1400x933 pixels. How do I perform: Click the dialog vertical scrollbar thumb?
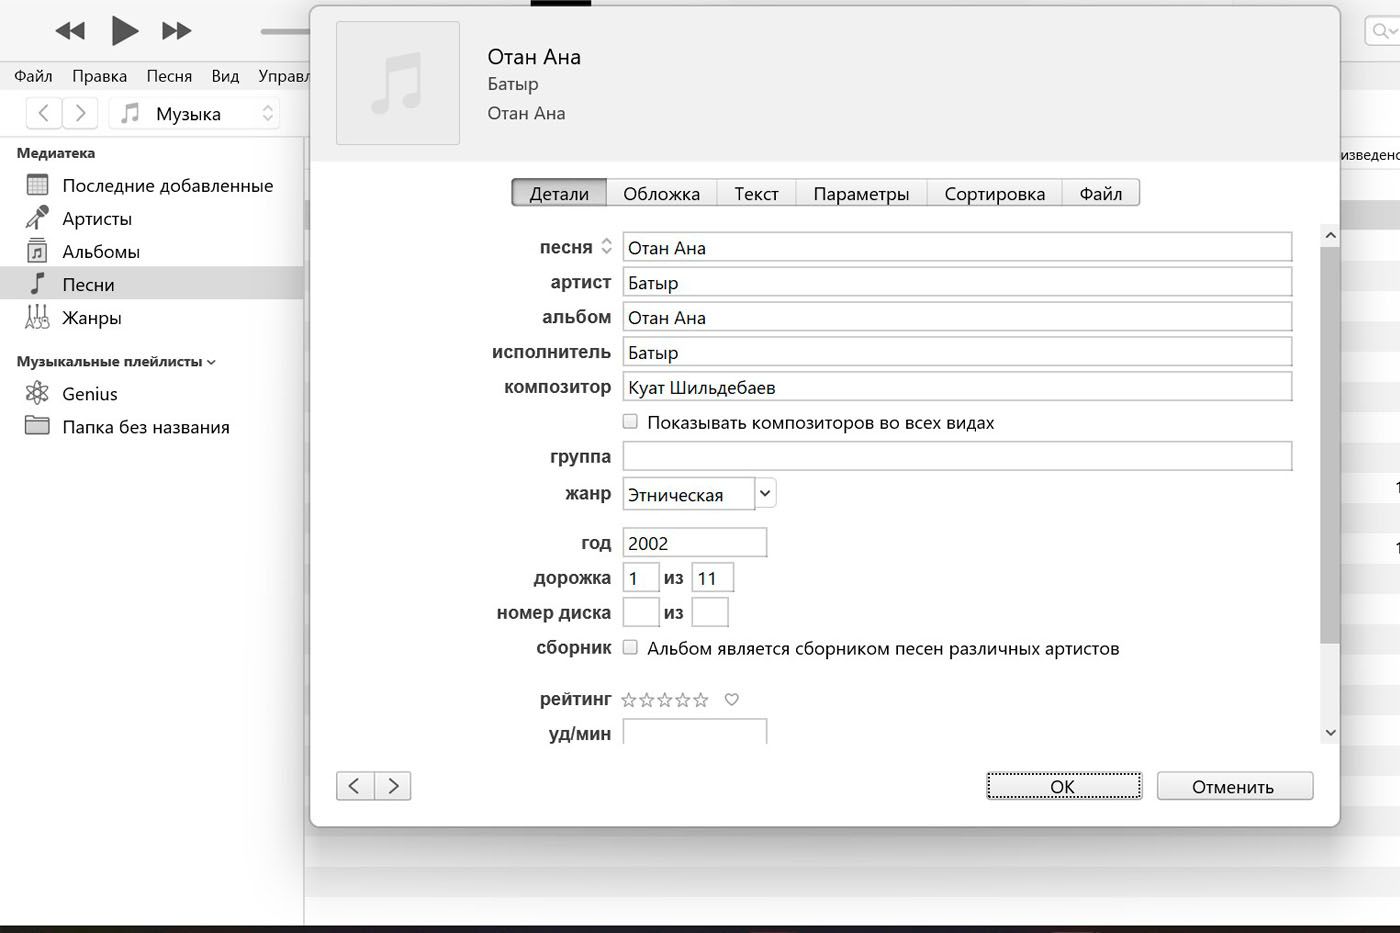click(1330, 445)
